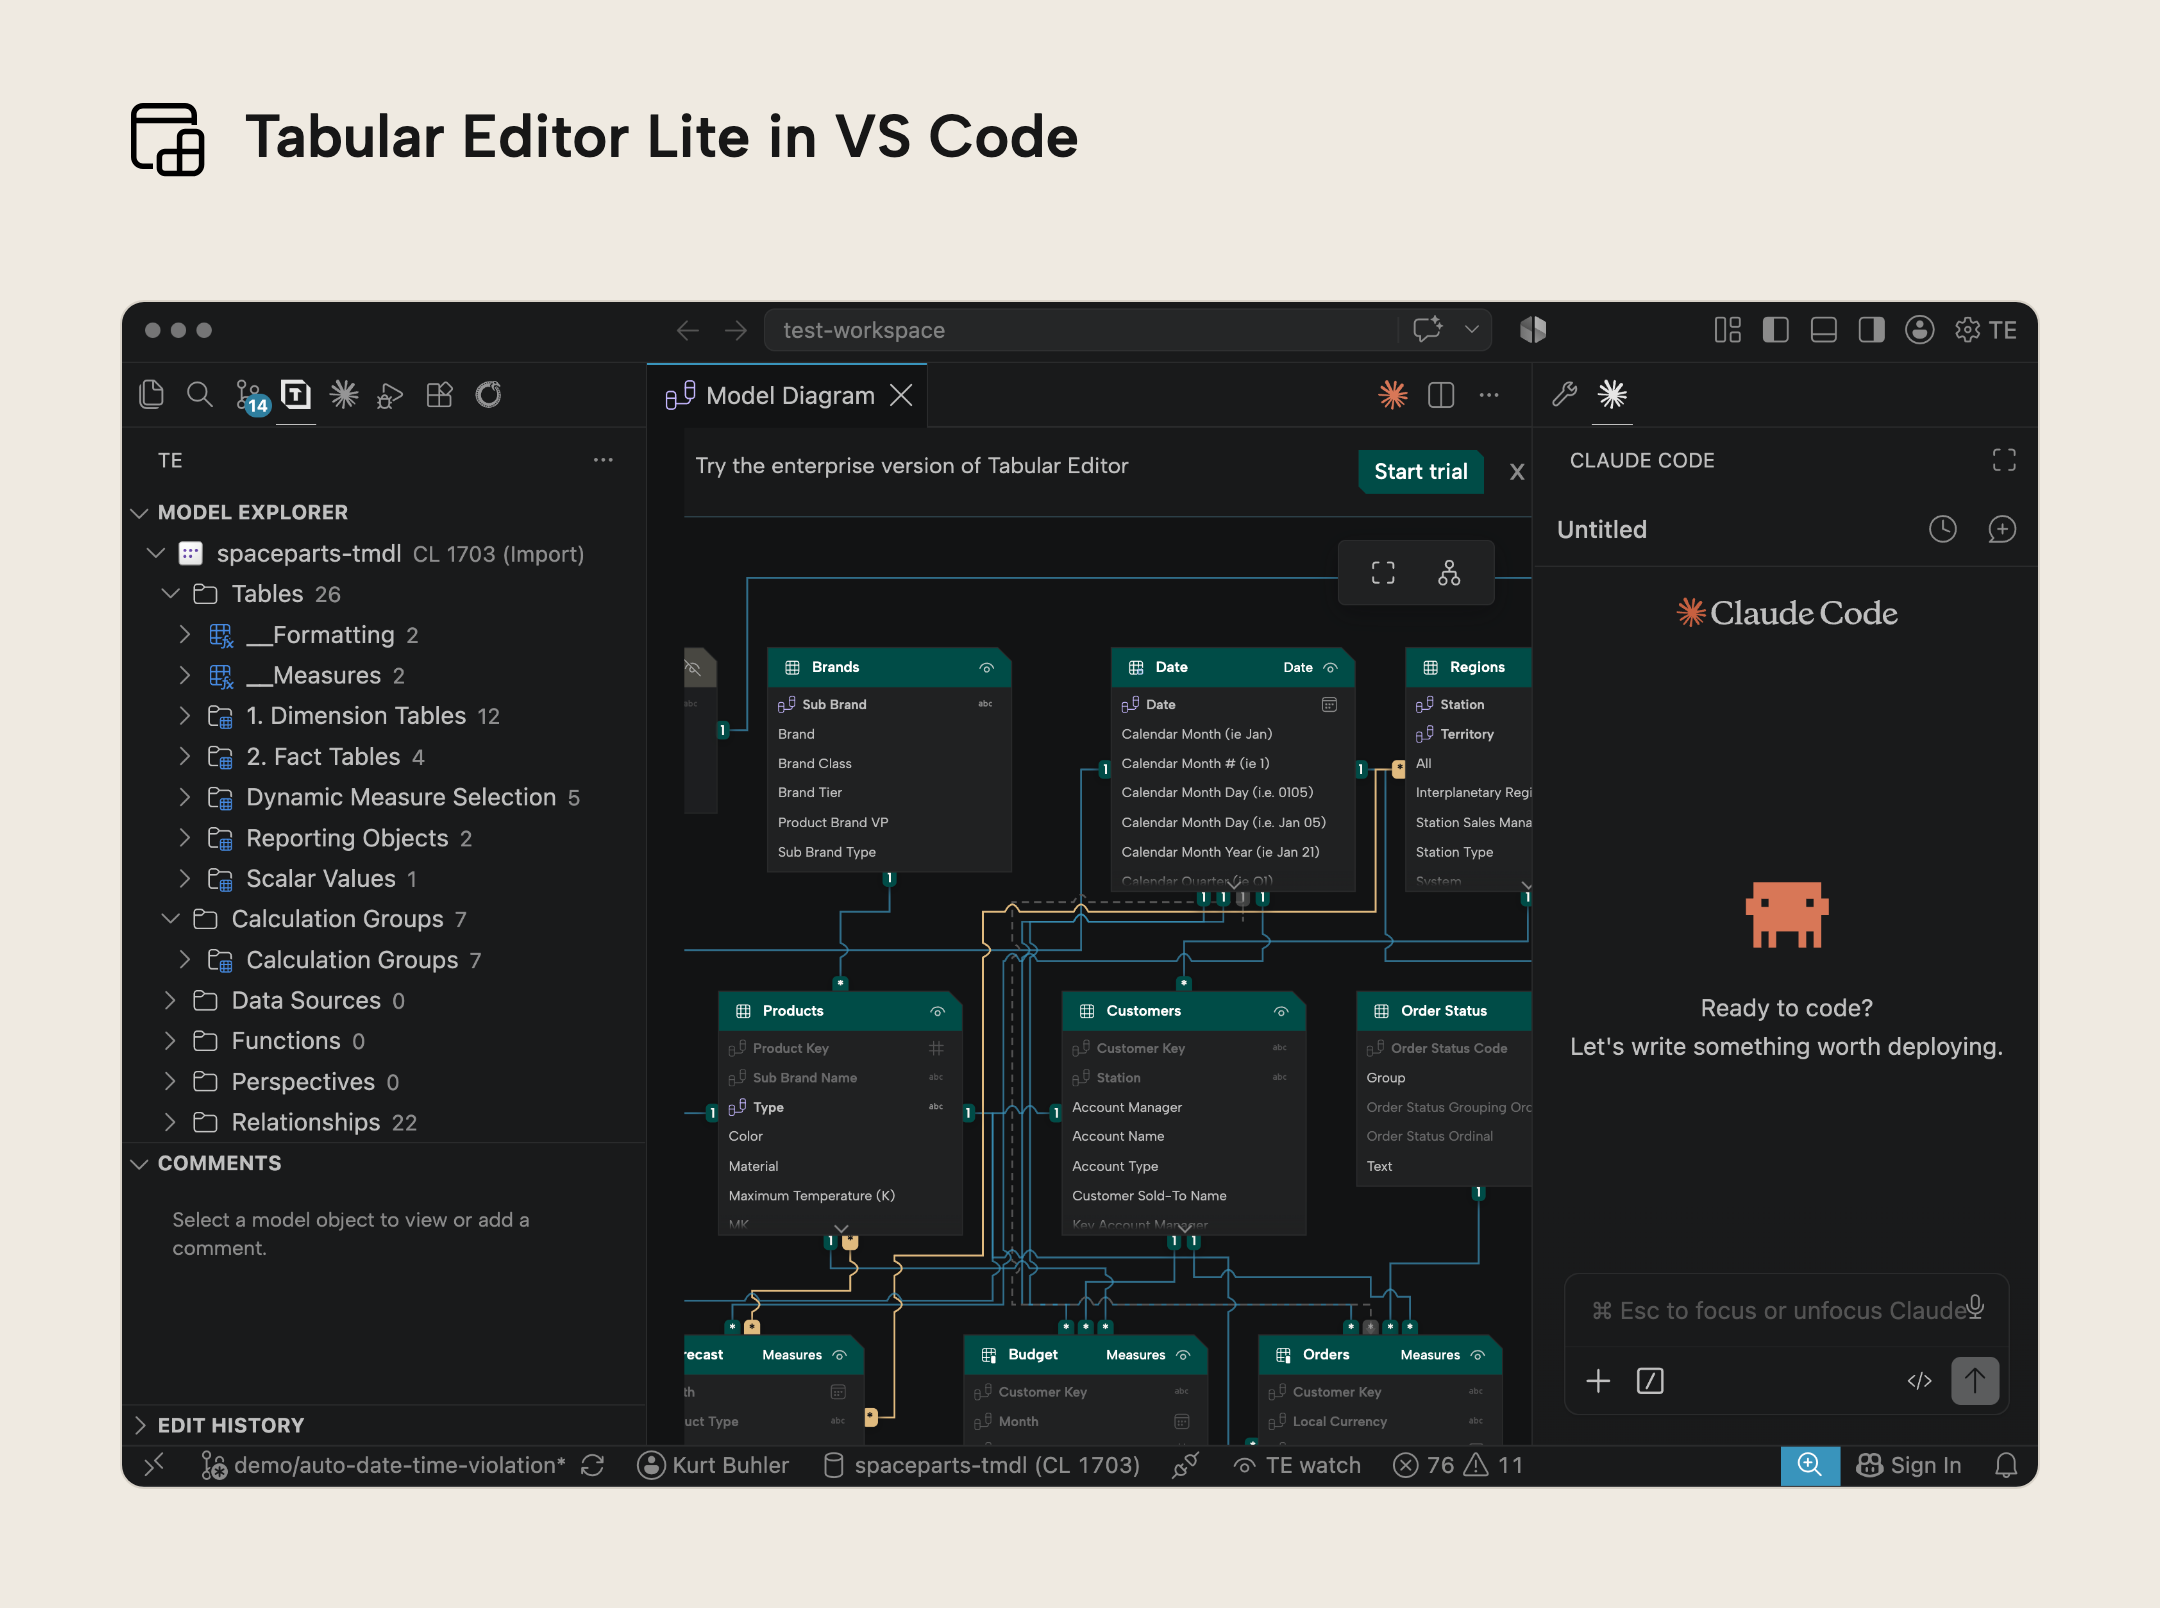Click the circular refresh icon in activity bar
Image resolution: width=2160 pixels, height=1608 pixels.
488,394
